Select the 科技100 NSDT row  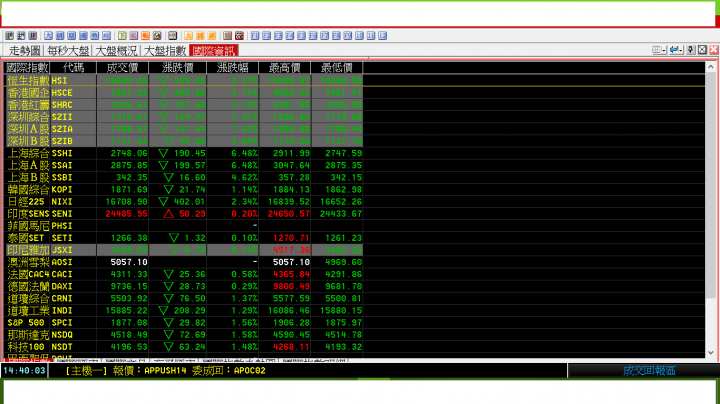[x=184, y=347]
